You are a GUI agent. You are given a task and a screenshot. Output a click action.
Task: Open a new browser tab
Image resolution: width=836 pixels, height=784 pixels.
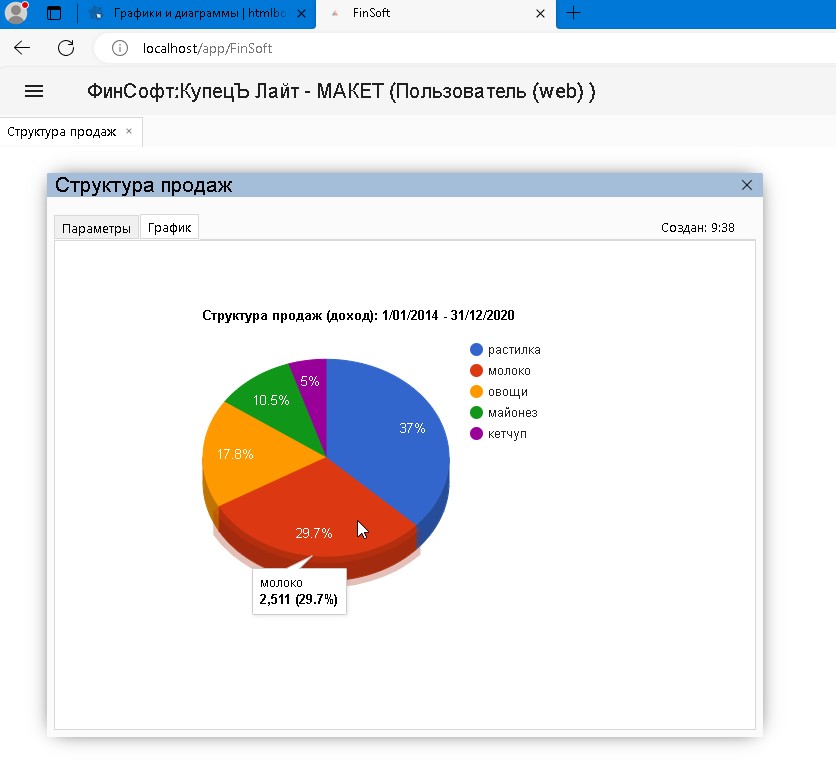pos(573,13)
